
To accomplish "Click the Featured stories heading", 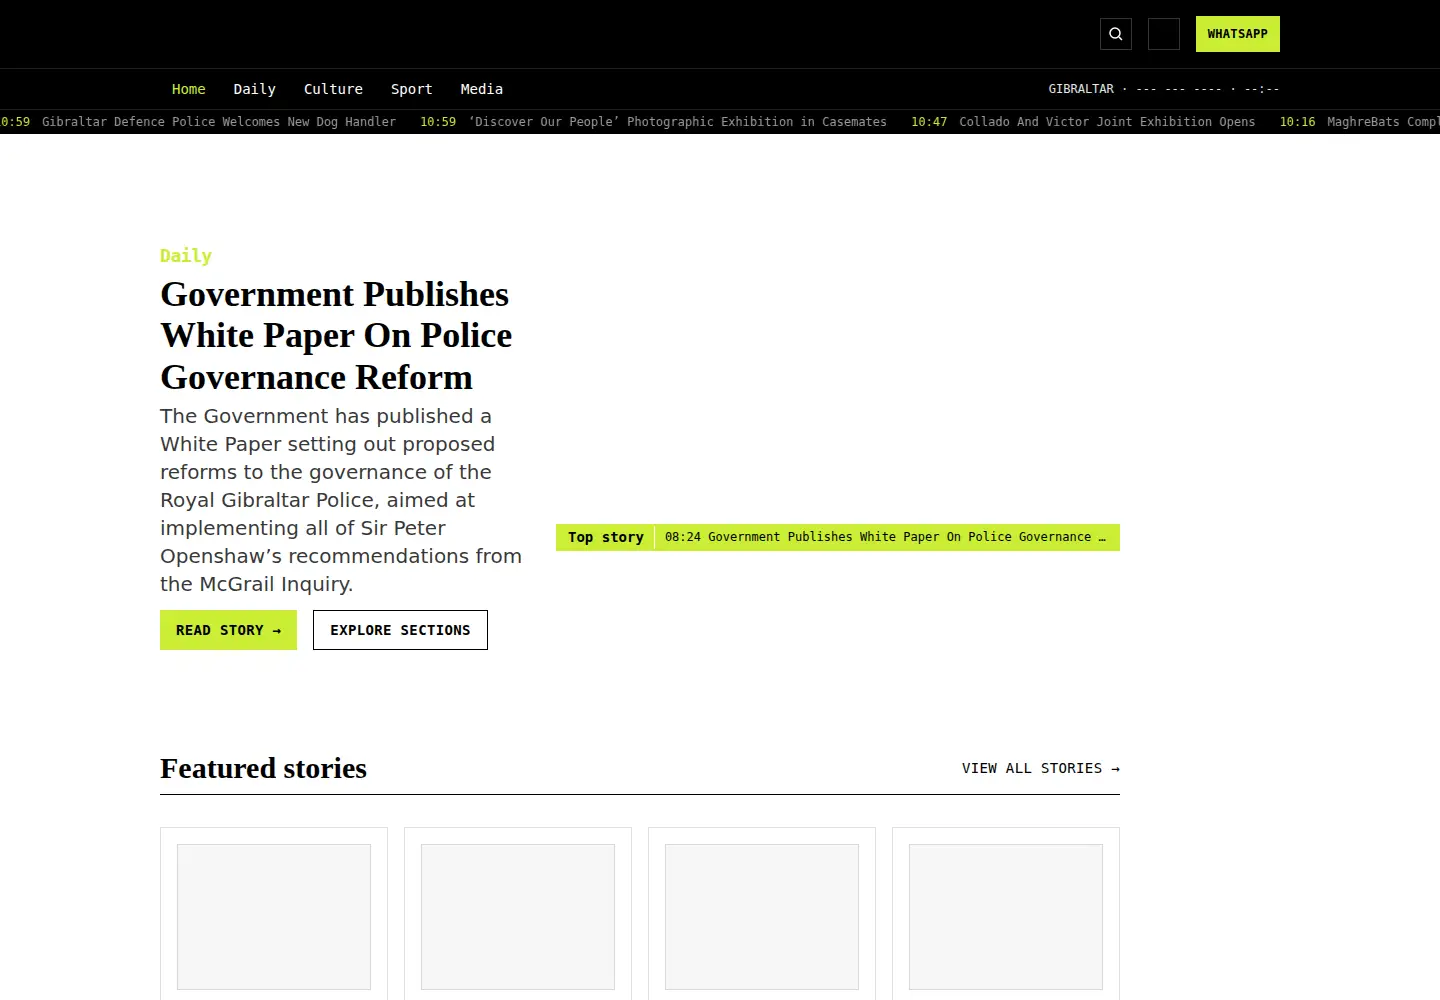I will (264, 768).
